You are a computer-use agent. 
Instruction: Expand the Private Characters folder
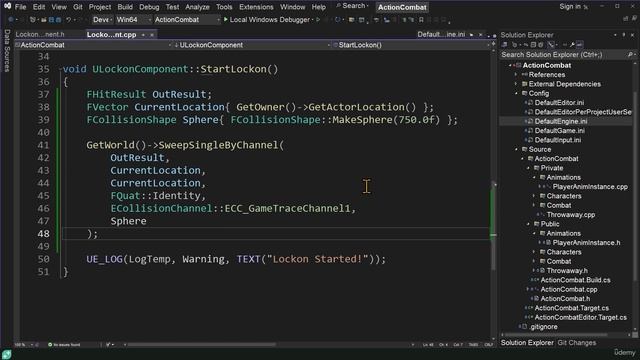pos(534,196)
